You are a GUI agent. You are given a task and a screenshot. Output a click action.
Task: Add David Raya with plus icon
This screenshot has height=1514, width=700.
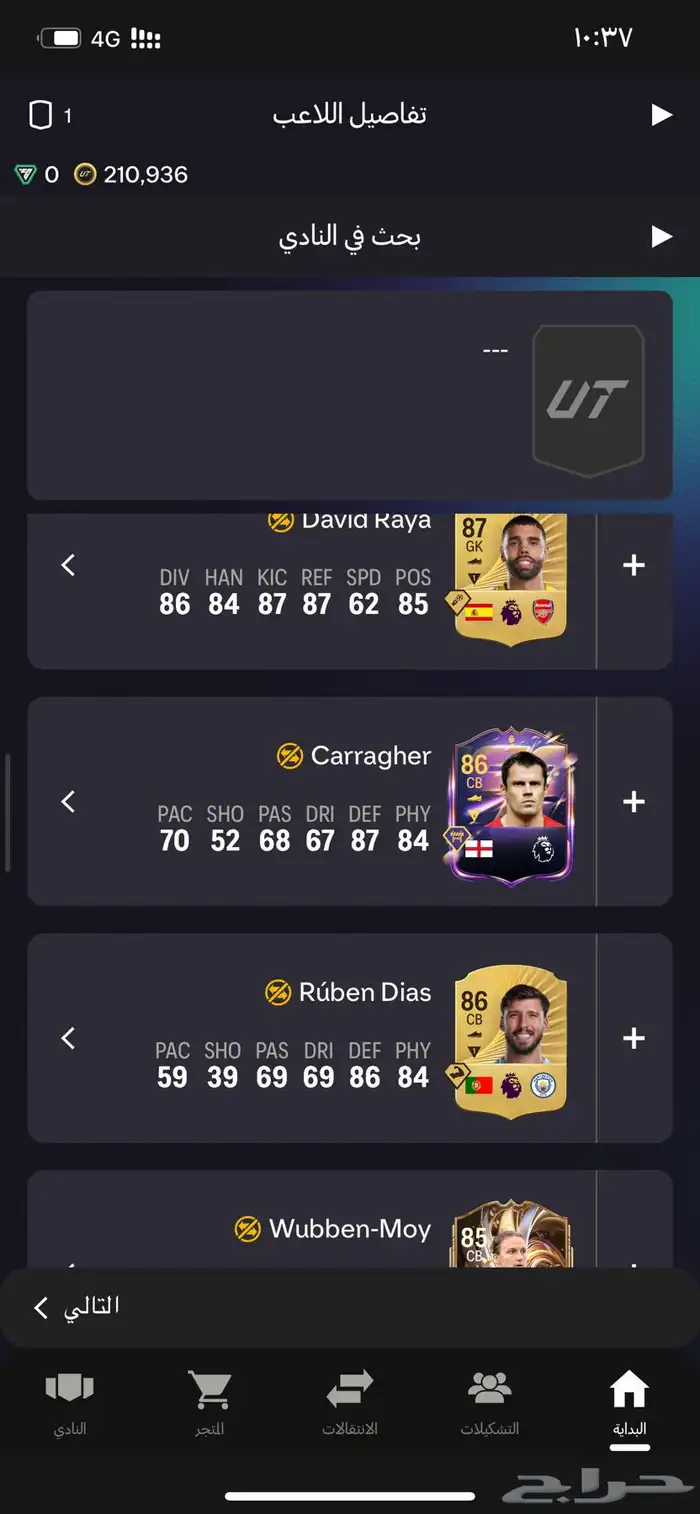(634, 566)
